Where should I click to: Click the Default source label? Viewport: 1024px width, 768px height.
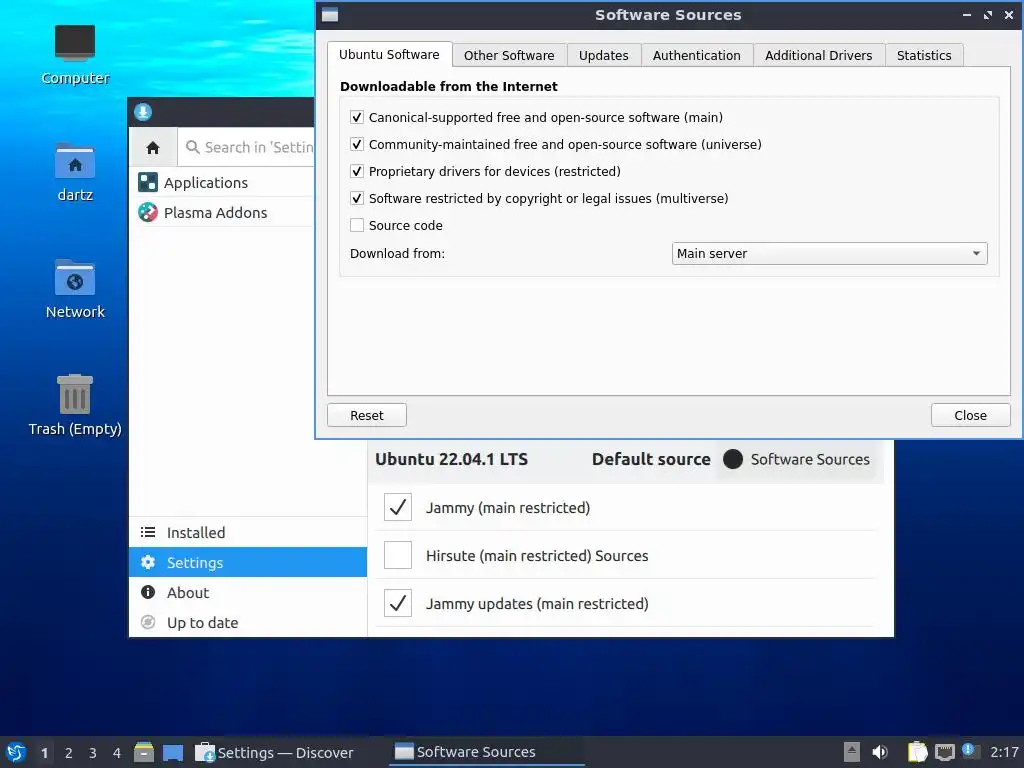(651, 459)
